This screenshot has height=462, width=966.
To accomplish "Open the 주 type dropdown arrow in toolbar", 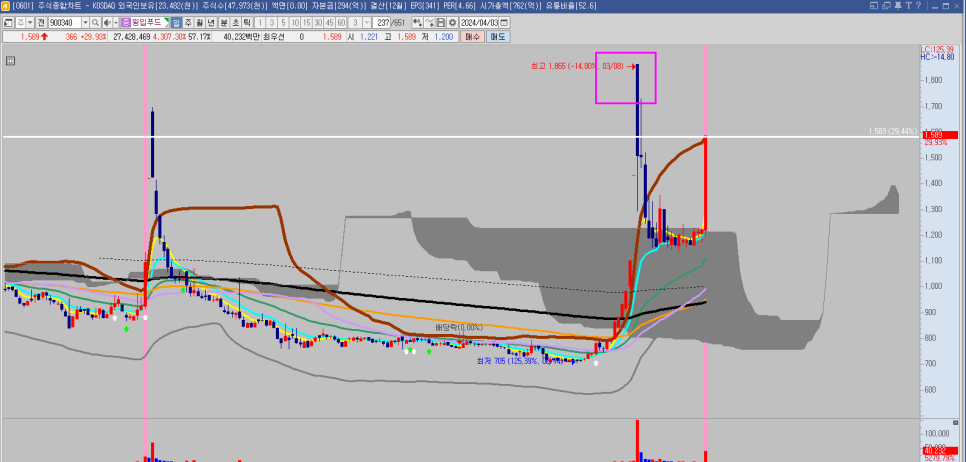I will [30, 22].
